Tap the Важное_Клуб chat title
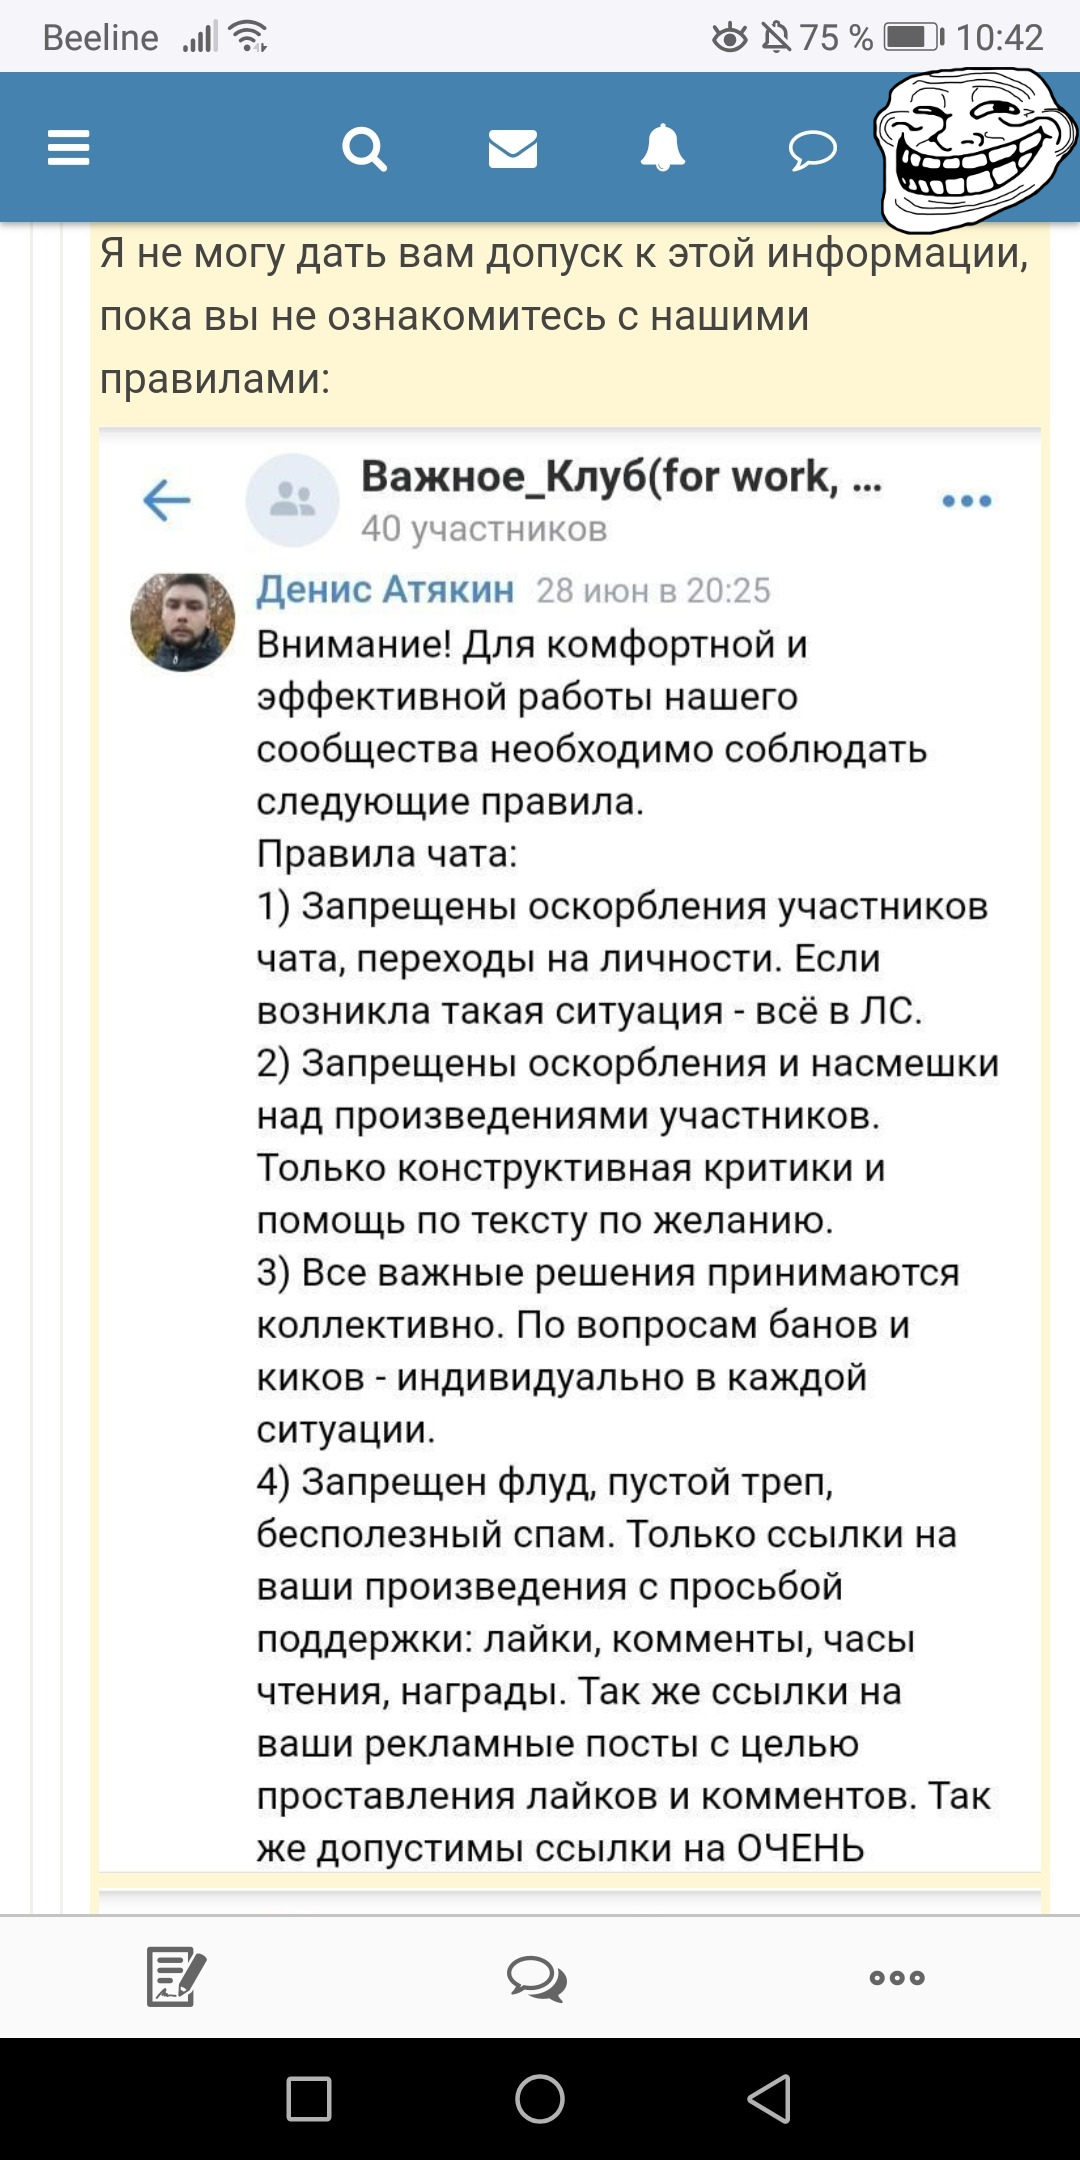The image size is (1080, 2160). point(621,476)
